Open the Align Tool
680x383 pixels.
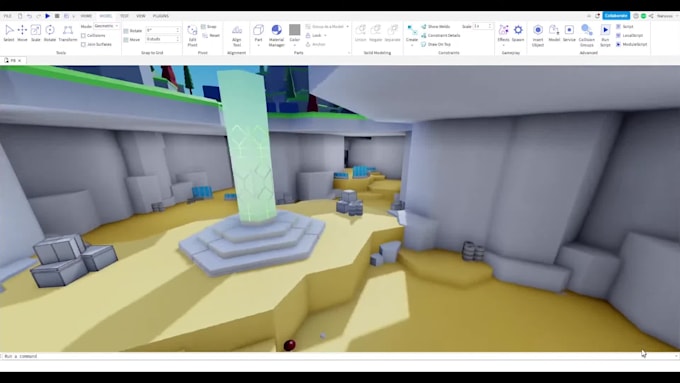pos(237,35)
